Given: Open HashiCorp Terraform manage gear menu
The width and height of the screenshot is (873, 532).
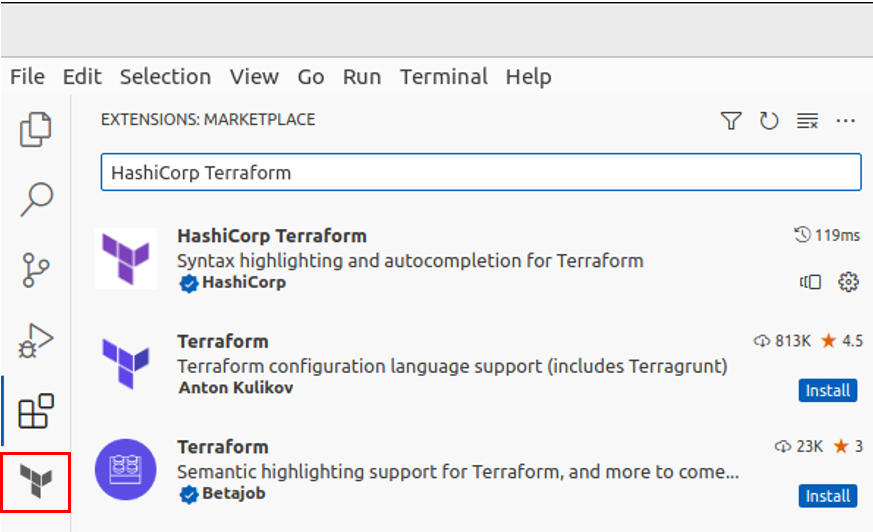Looking at the screenshot, I should click(849, 282).
